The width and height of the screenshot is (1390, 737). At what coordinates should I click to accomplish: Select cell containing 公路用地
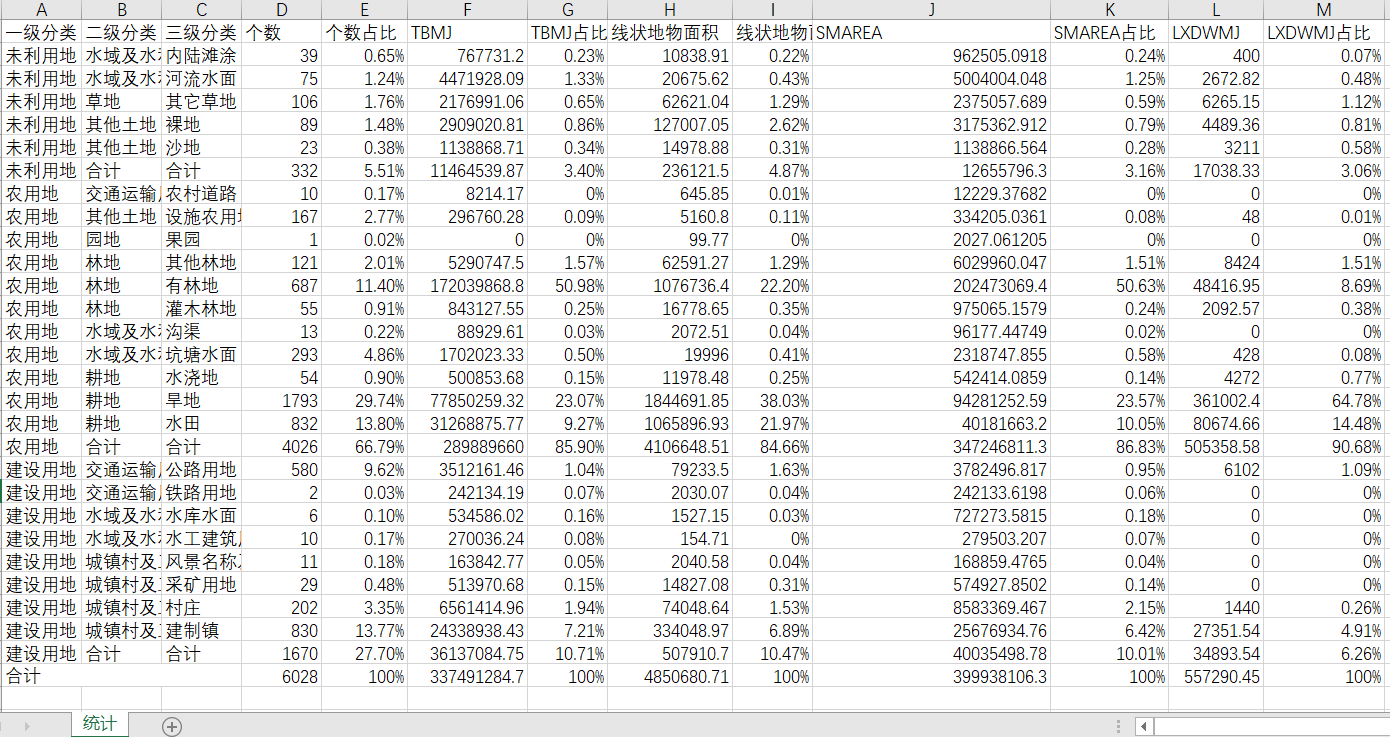pos(201,470)
